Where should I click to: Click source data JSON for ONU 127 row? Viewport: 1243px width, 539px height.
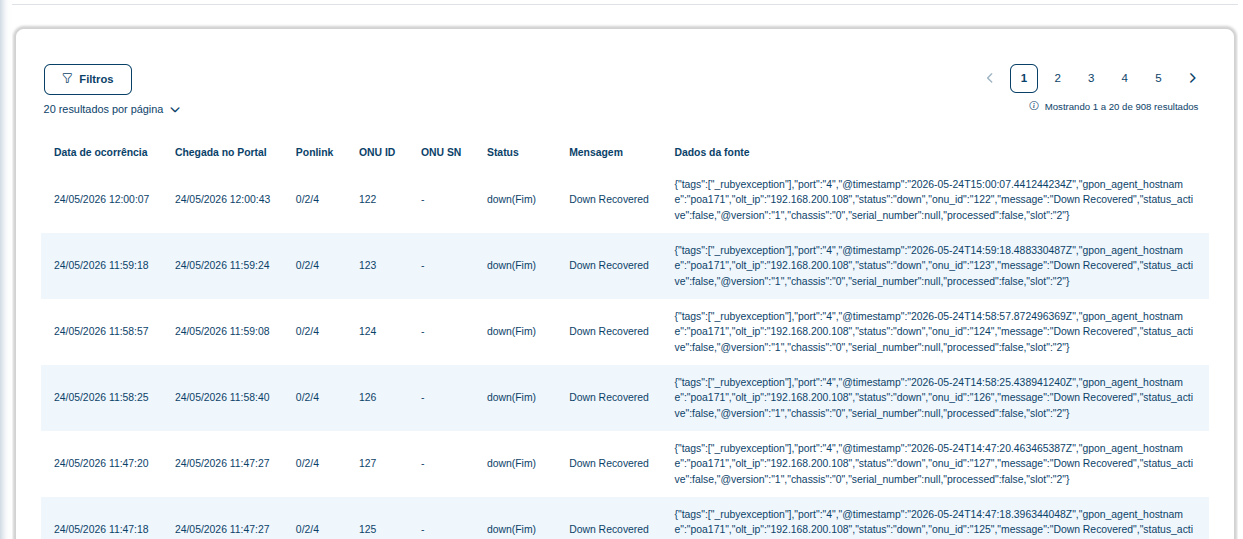[x=934, y=463]
